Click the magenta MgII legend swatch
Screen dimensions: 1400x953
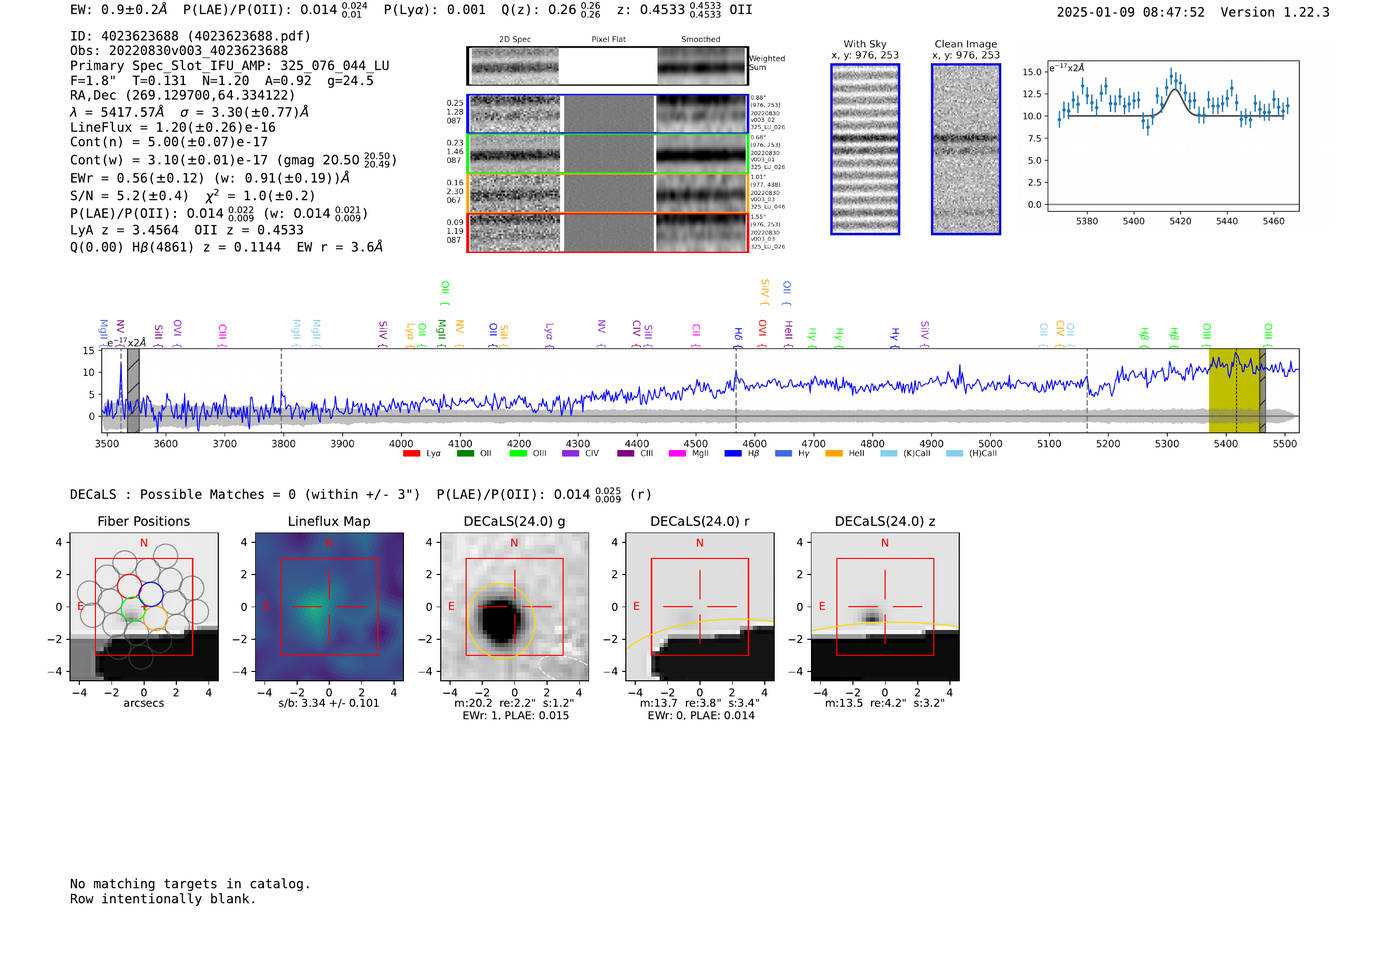point(677,454)
